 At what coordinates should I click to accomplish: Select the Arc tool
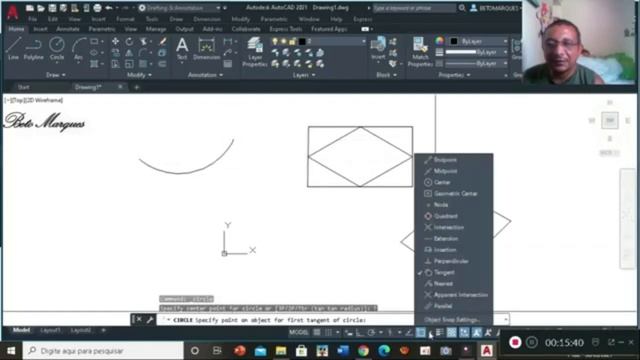coord(78,48)
